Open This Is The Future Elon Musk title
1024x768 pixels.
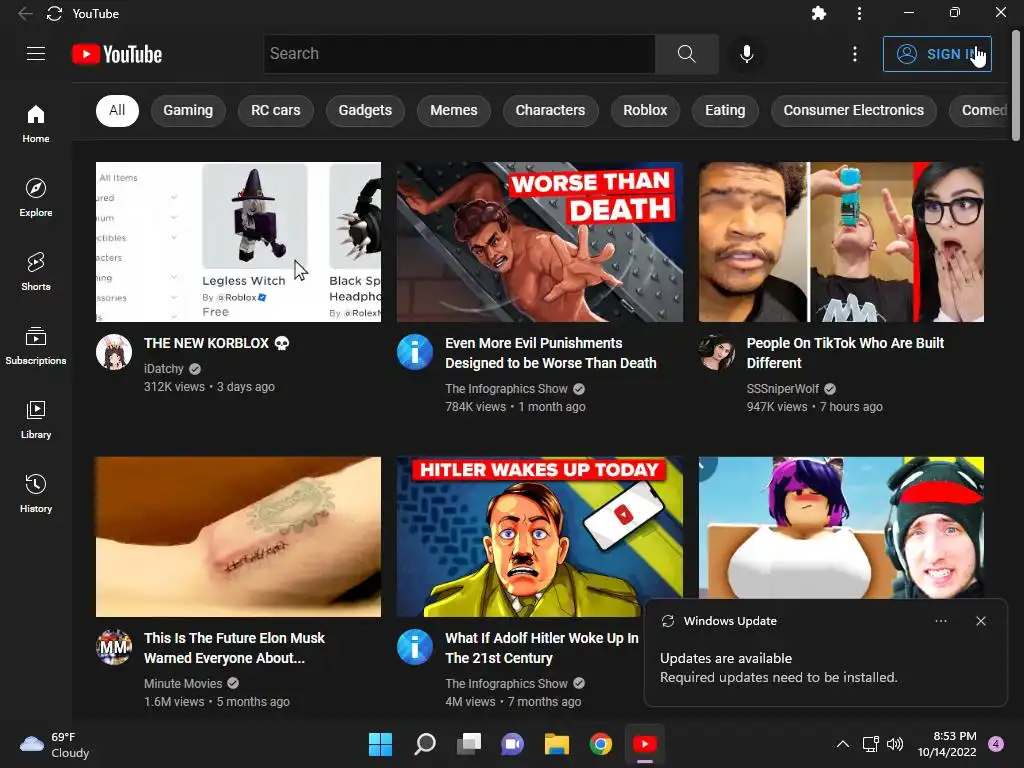click(x=234, y=648)
